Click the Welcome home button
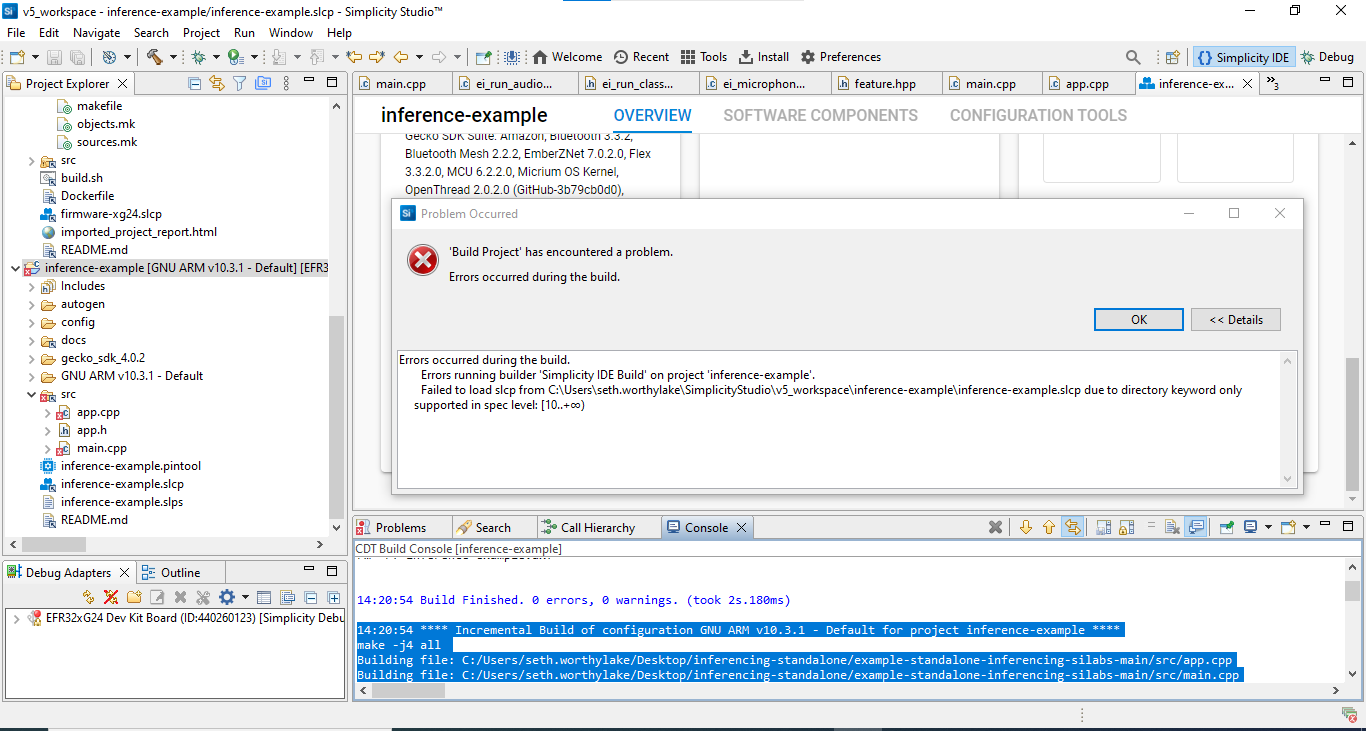This screenshot has width=1366, height=731. click(567, 57)
